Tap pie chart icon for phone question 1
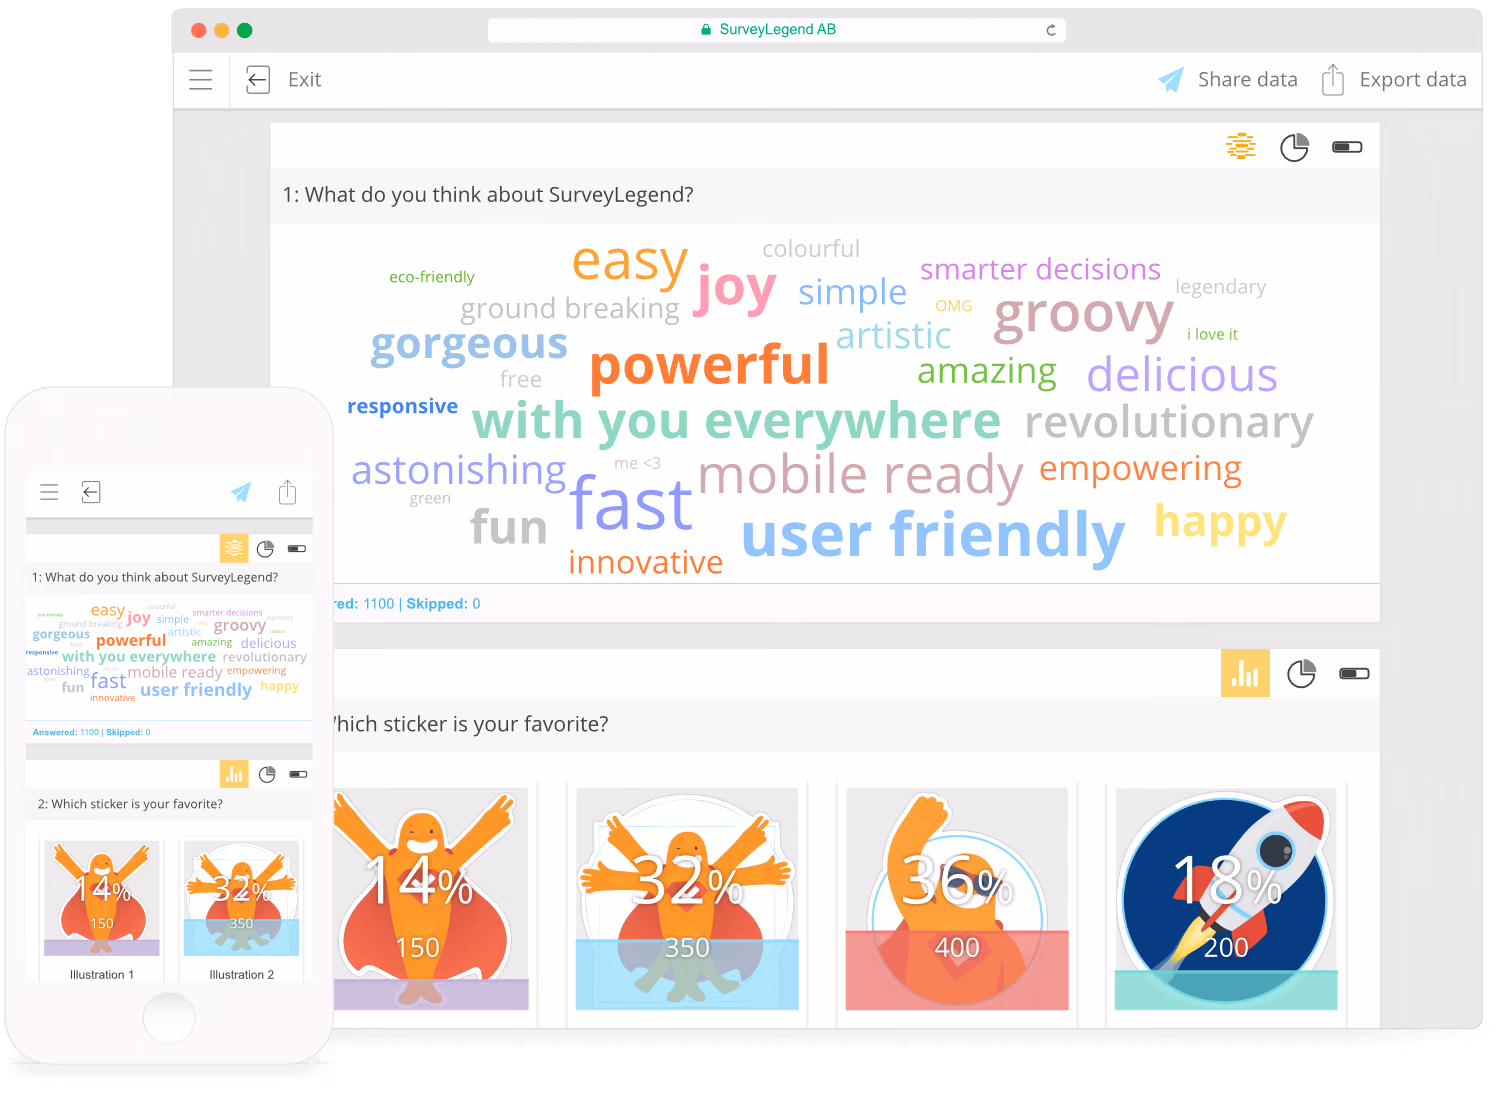Screen dimensions: 1500x1093 [x=265, y=549]
